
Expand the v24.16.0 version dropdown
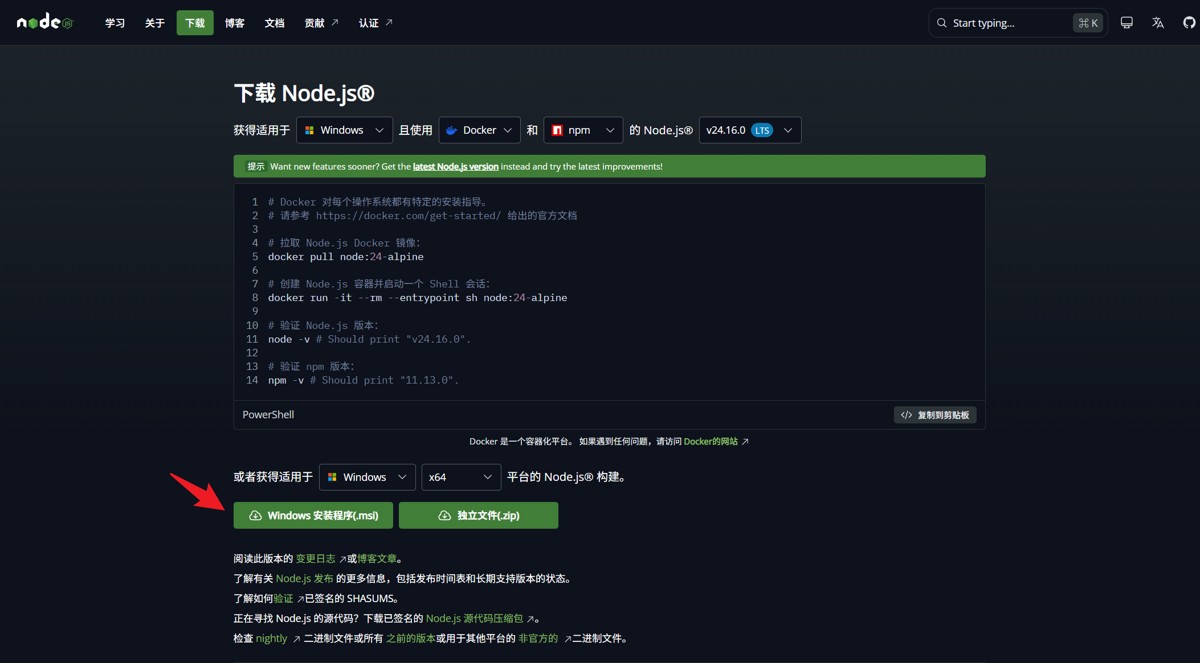tap(750, 130)
